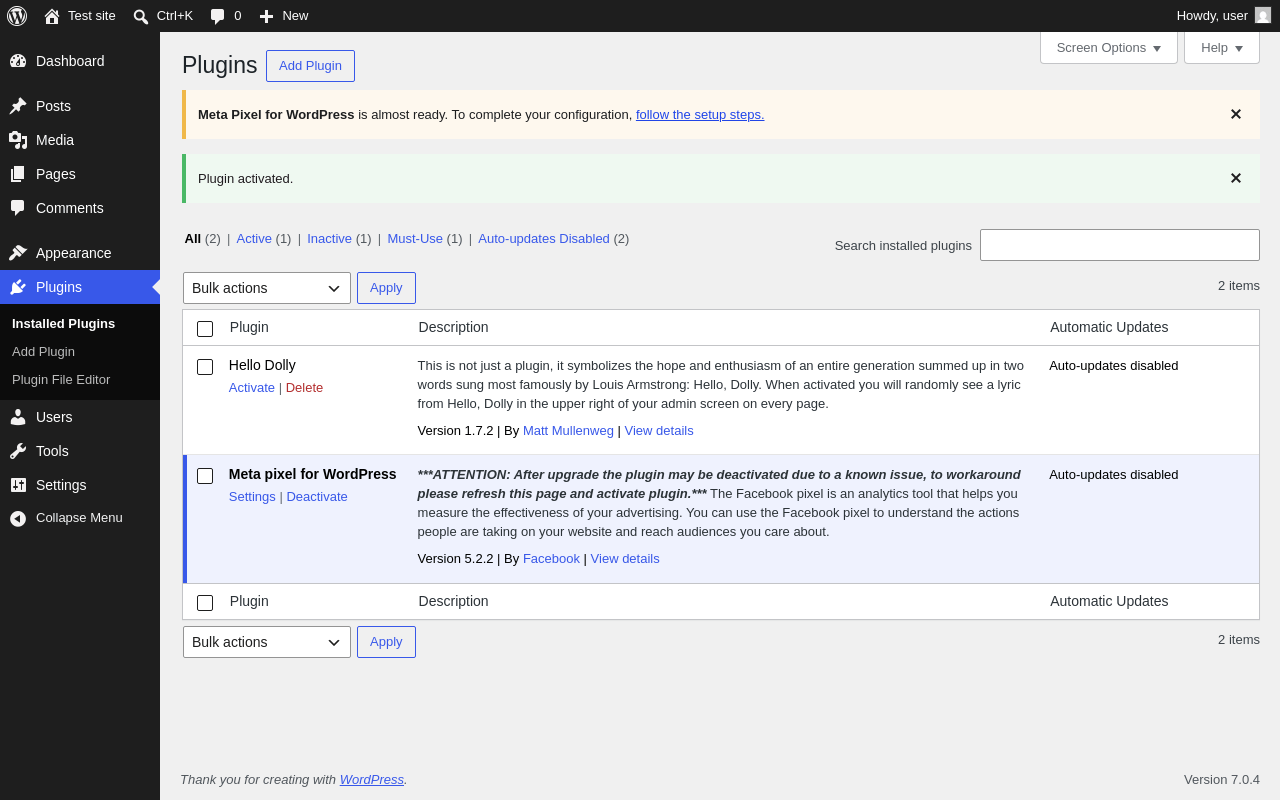1280x800 pixels.
Task: Click the Version 7.0.4 footer text
Action: 1222,780
